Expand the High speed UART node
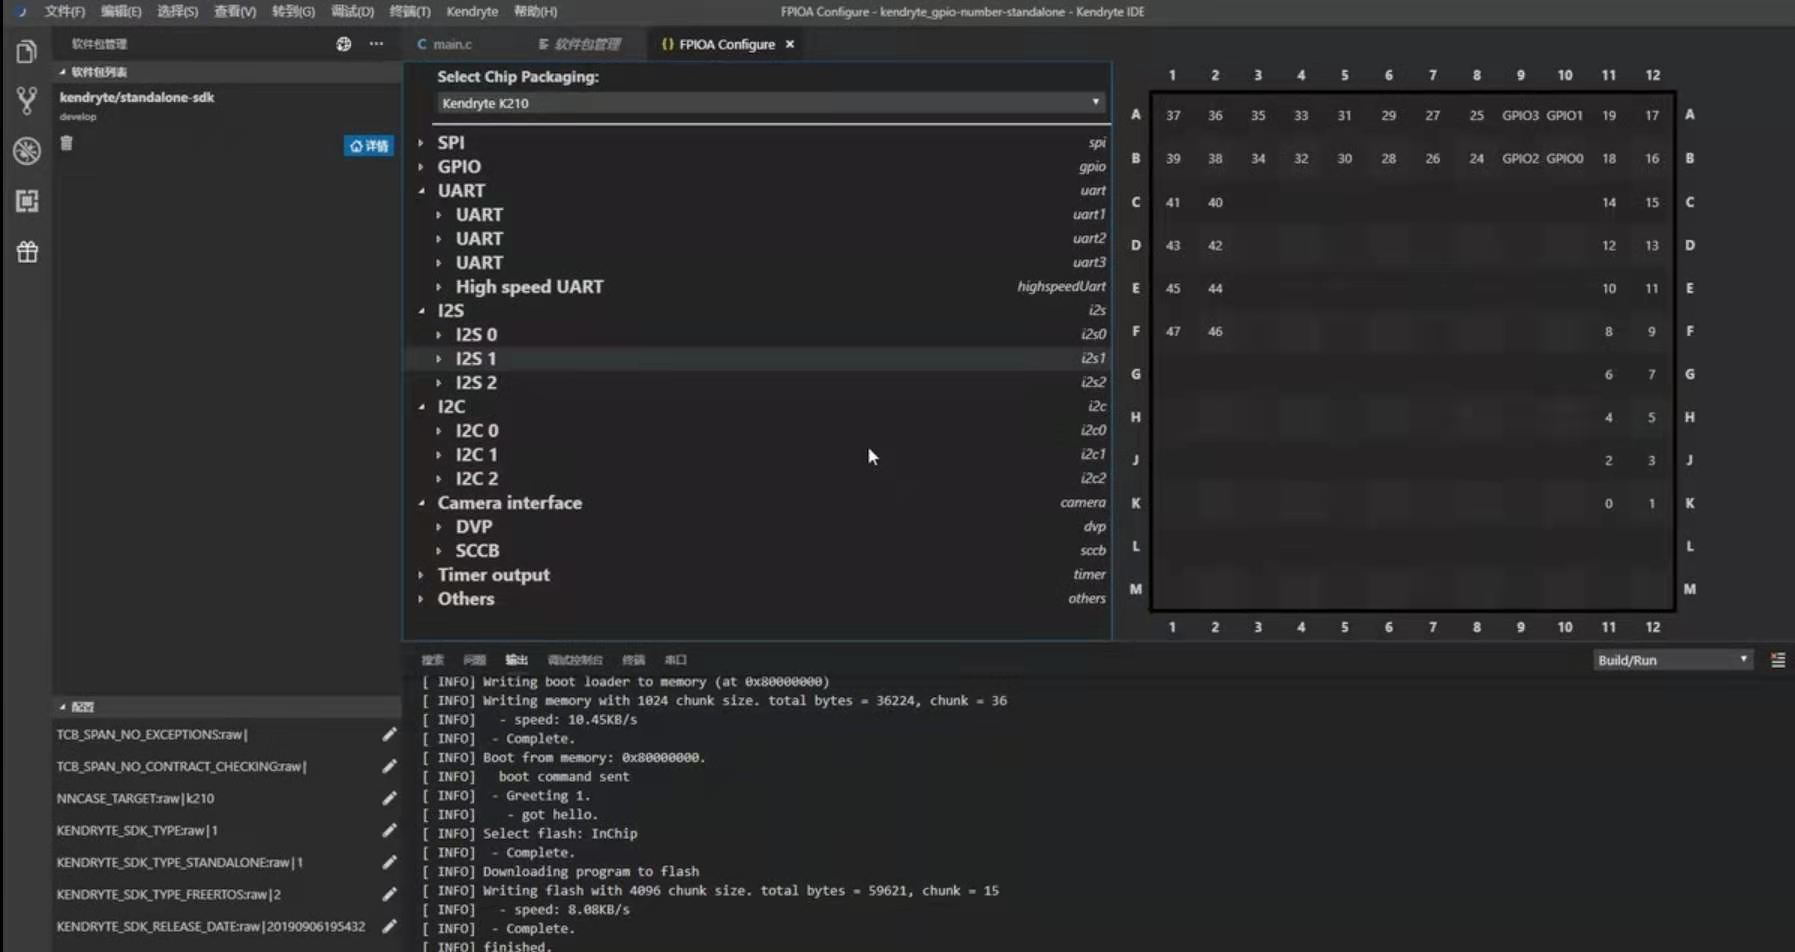 (x=439, y=287)
